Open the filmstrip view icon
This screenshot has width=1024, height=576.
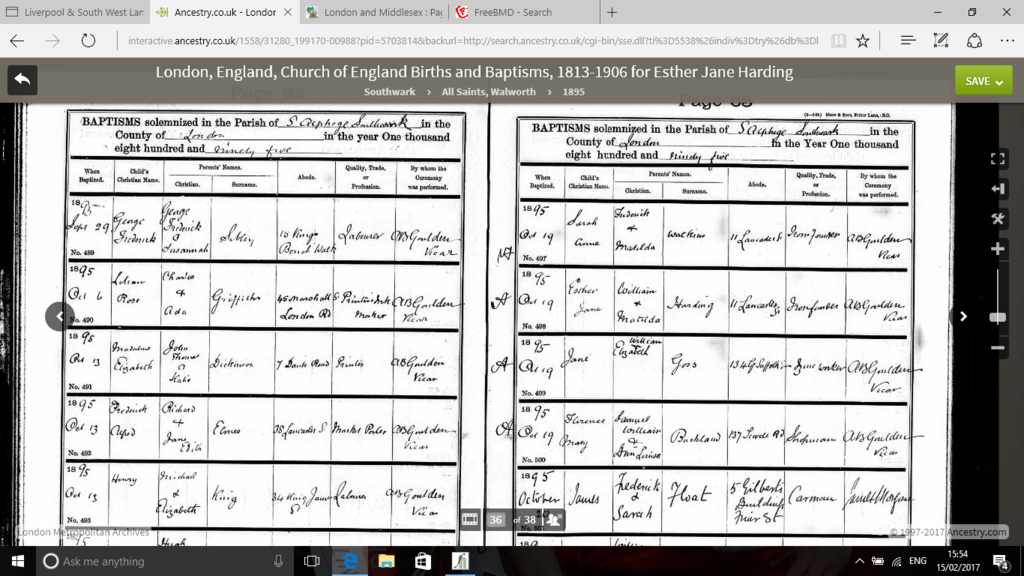470,520
